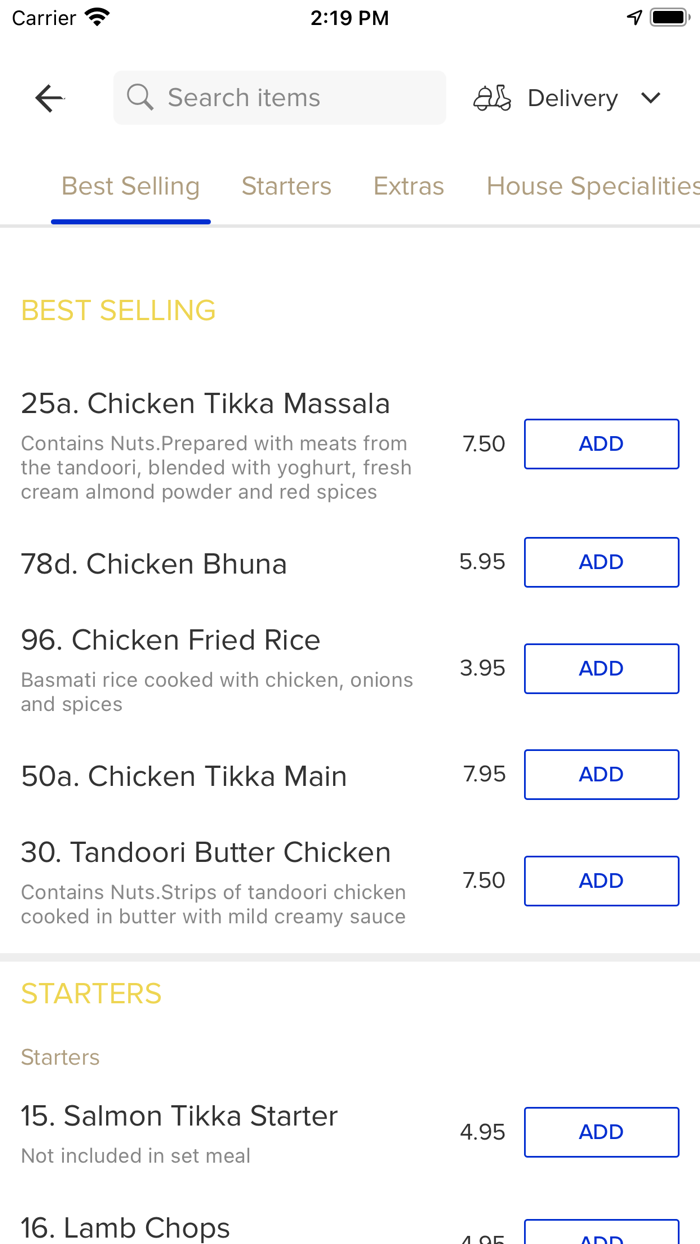Tap the Search items input field

tap(279, 97)
